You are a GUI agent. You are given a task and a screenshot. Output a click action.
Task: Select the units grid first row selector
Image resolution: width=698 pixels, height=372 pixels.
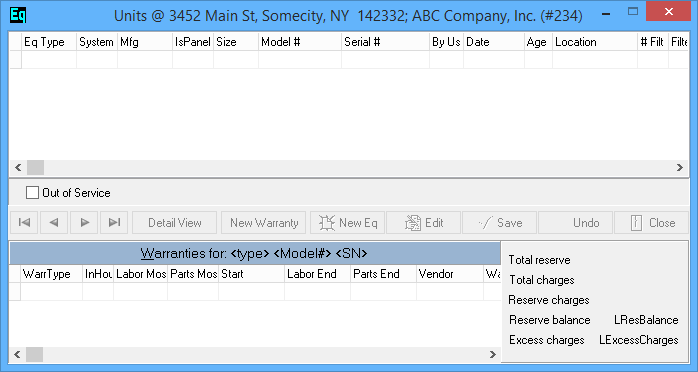[x=16, y=60]
